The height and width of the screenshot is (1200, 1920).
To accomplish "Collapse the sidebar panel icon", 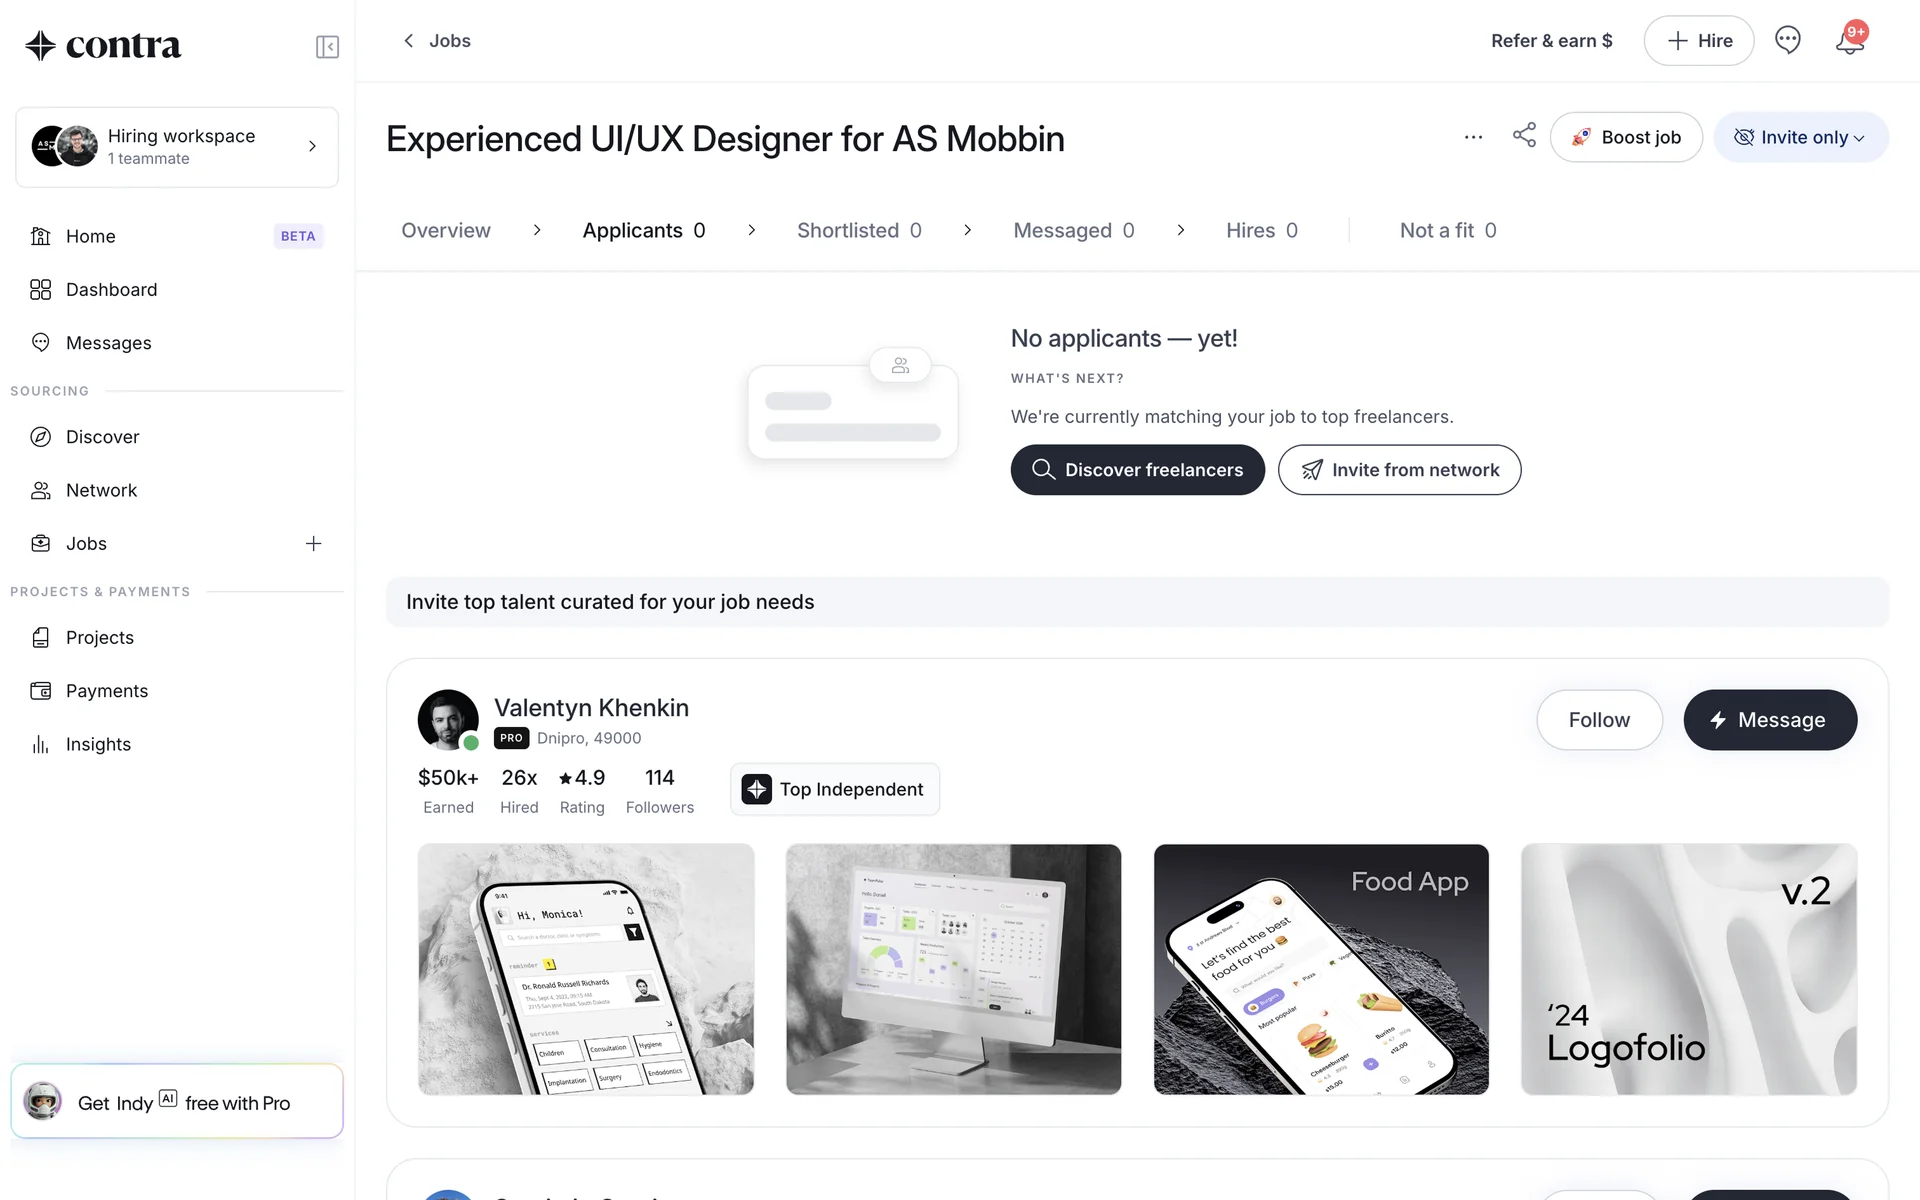I will pyautogui.click(x=327, y=47).
